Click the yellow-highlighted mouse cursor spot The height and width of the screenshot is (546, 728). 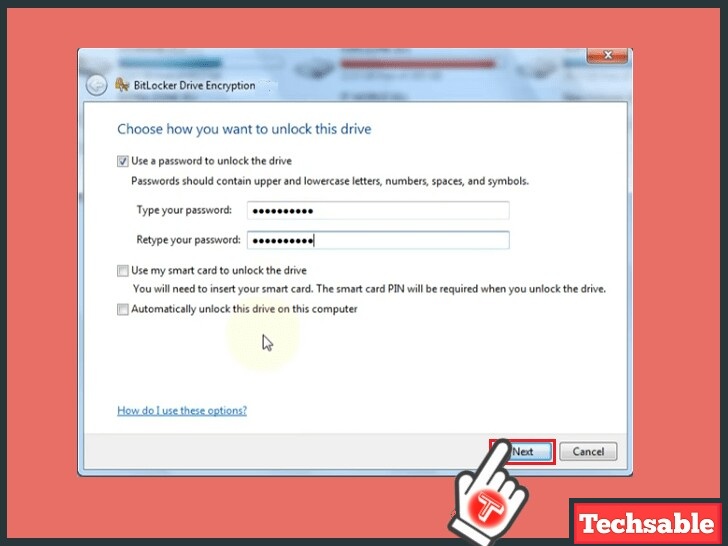263,338
